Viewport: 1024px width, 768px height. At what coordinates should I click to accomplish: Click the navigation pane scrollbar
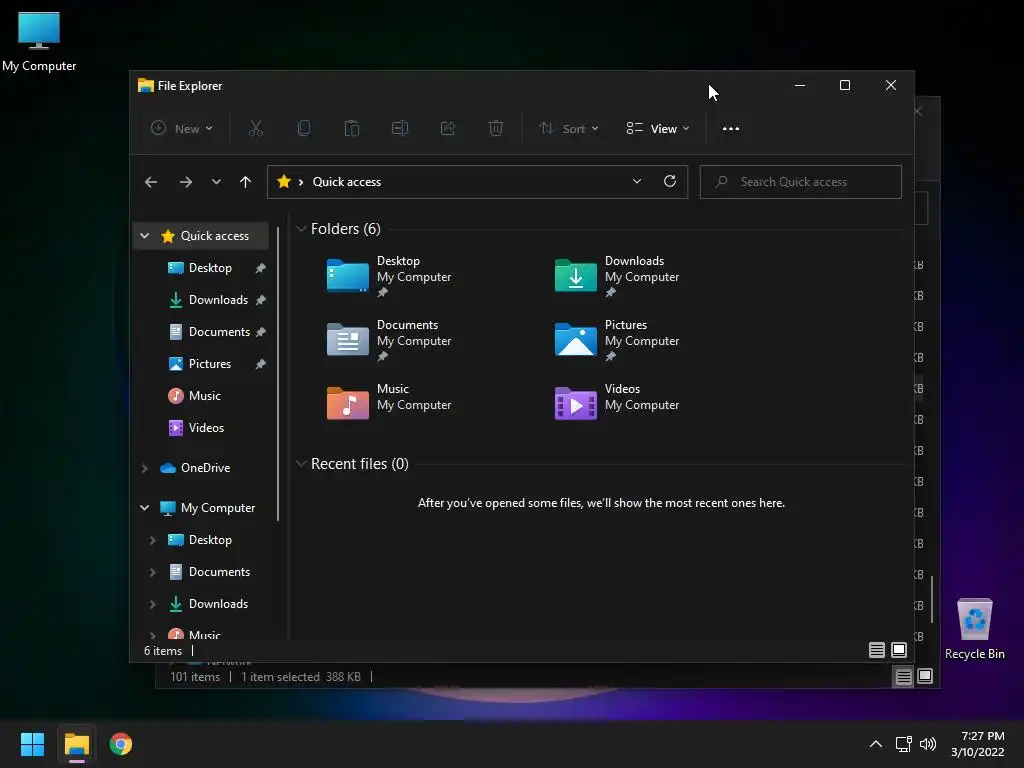[278, 374]
